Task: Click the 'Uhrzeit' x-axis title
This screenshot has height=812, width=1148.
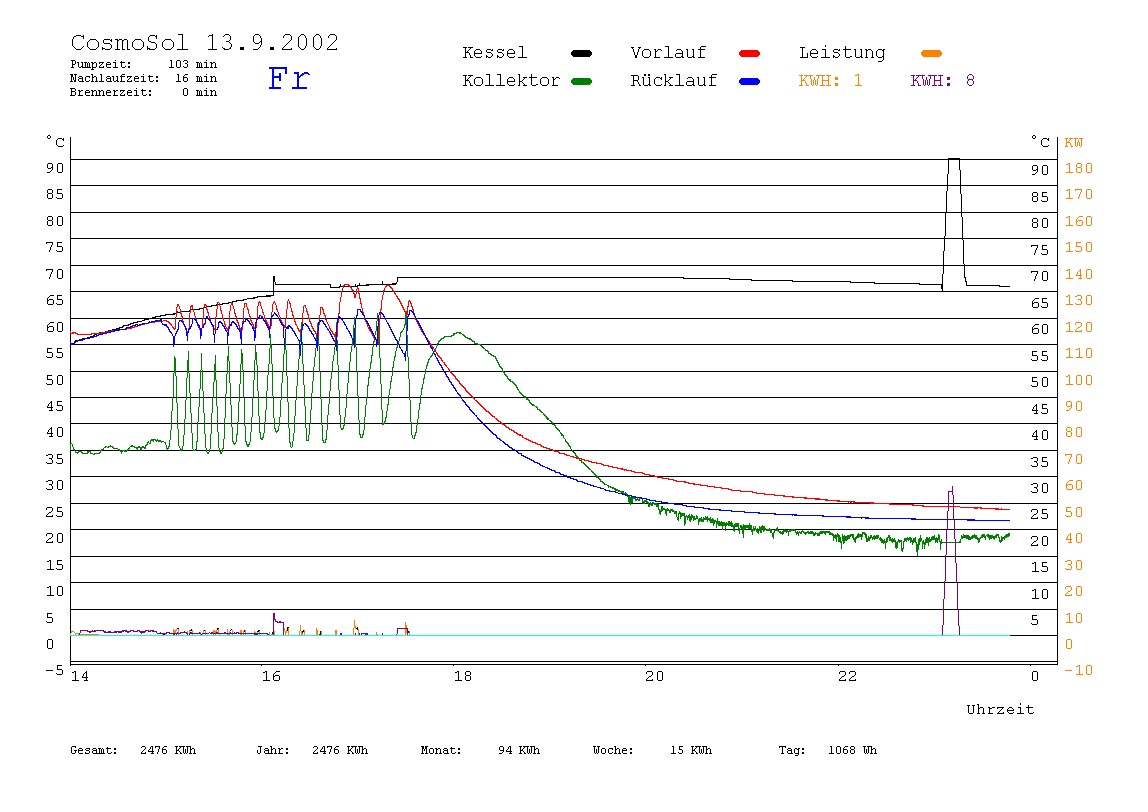Action: pyautogui.click(x=1000, y=709)
